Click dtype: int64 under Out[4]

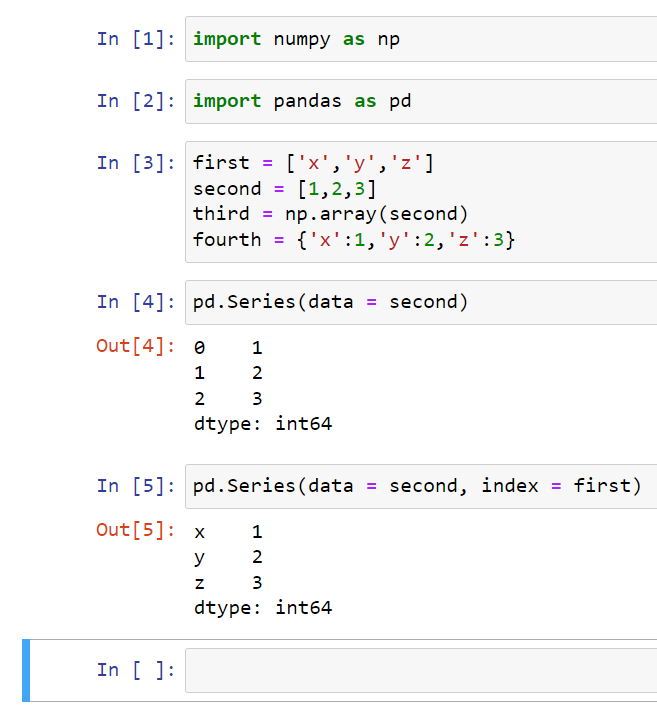[263, 424]
